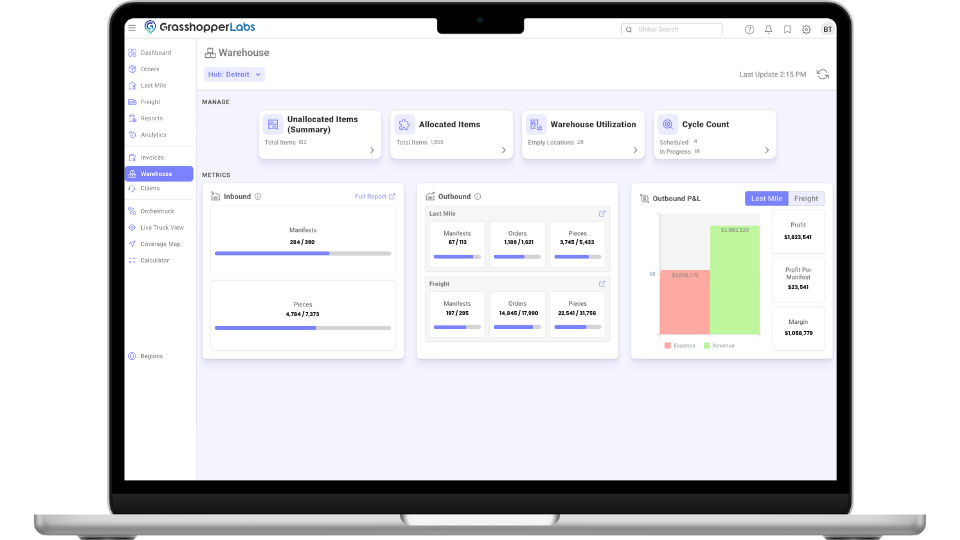Click the Inbound Pieces progress bar
960x540 pixels.
pos(303,328)
